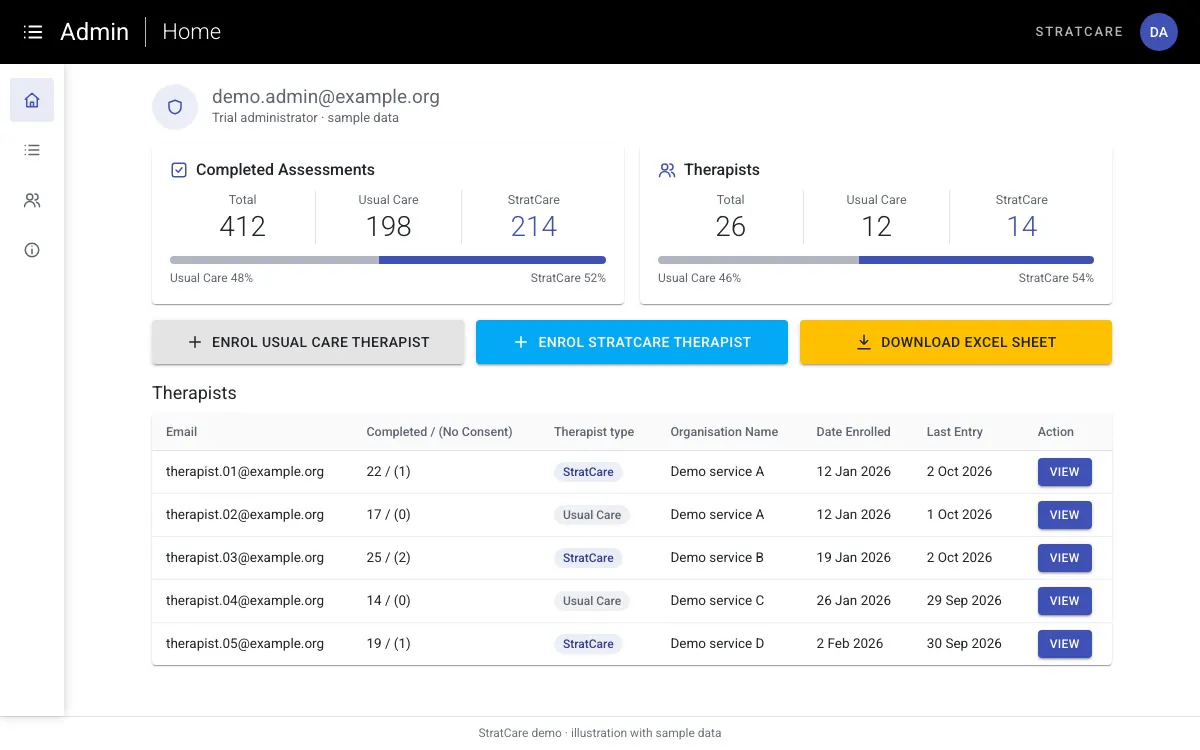This screenshot has width=1200, height=750.
Task: Click the Admin title in header
Action: pyautogui.click(x=94, y=32)
